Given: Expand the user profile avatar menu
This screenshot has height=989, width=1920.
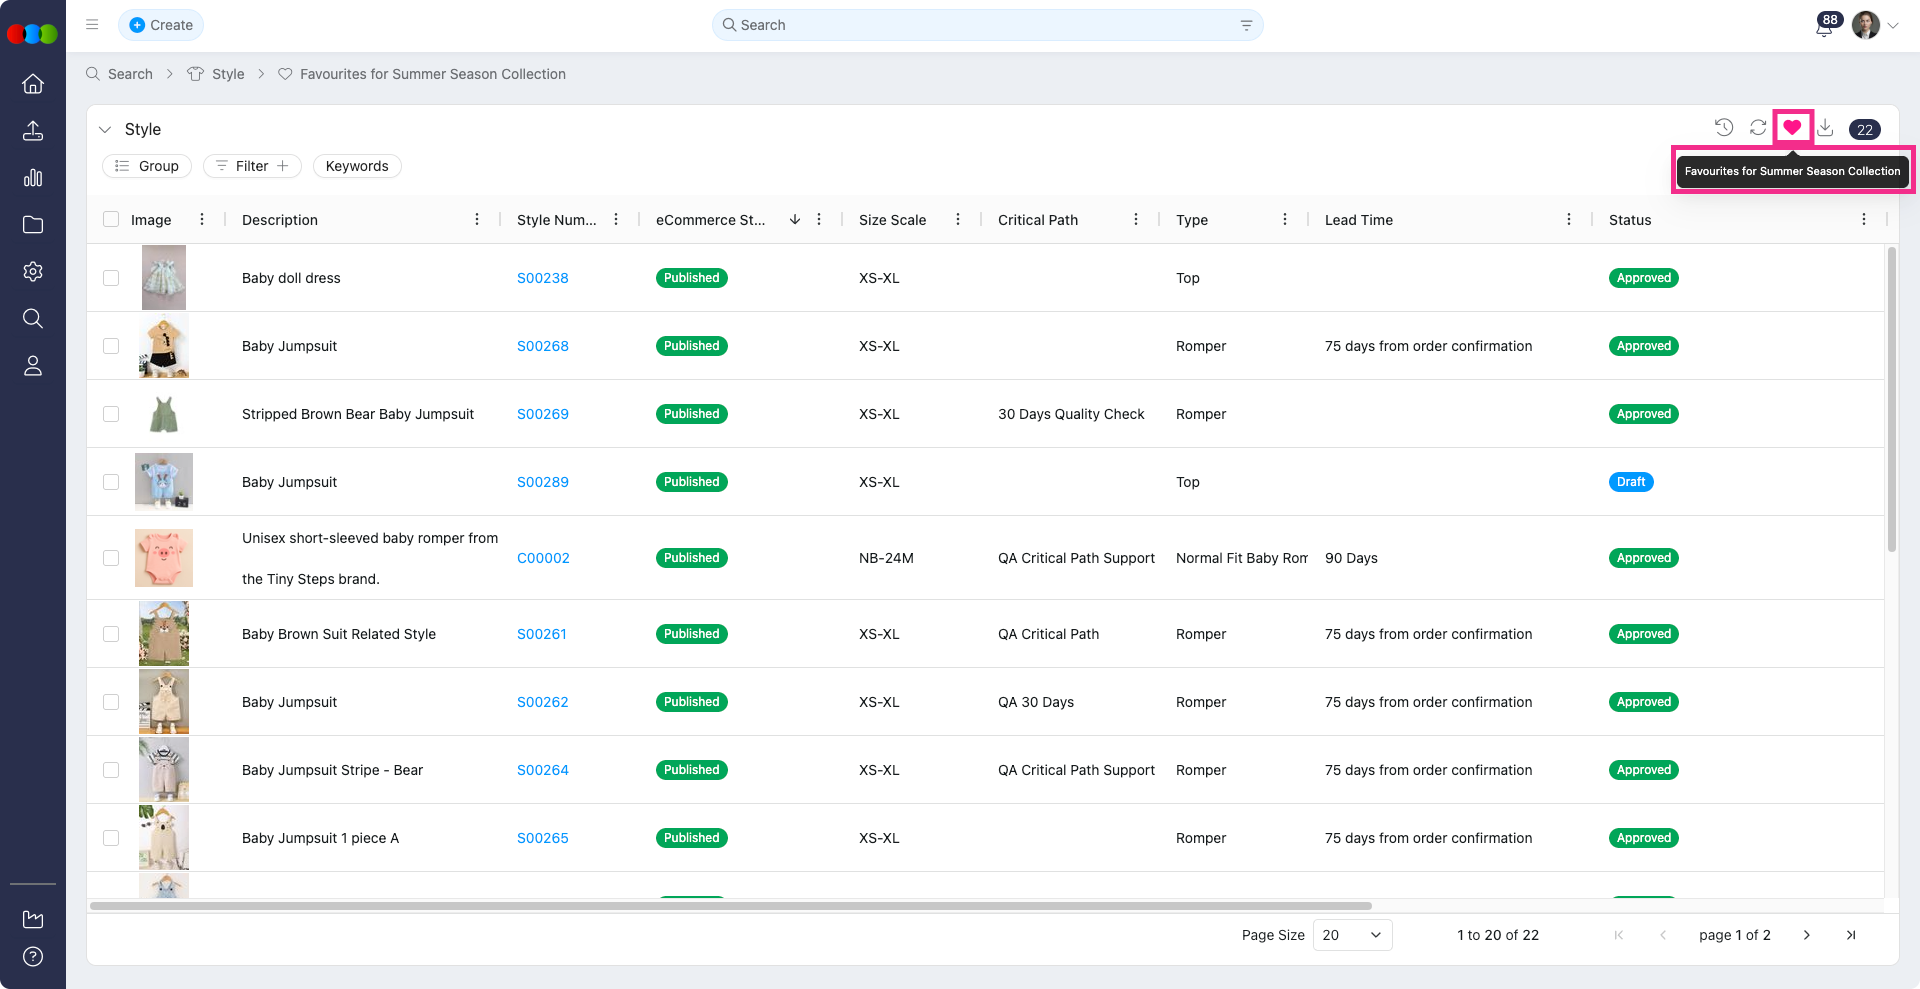Looking at the screenshot, I should pyautogui.click(x=1876, y=25).
